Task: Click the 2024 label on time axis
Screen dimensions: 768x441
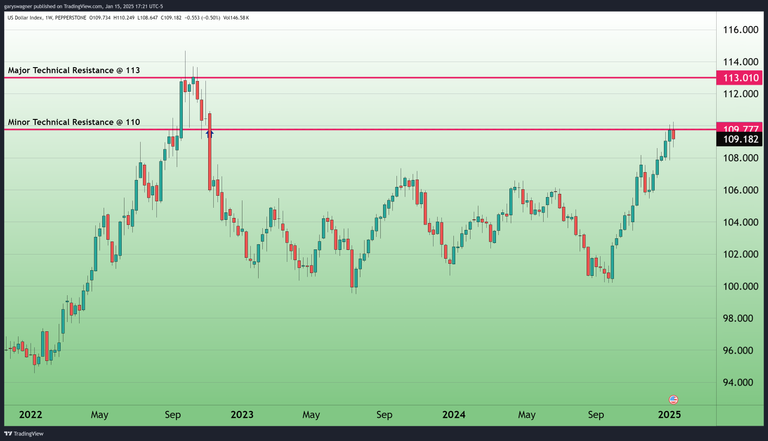Action: pos(455,414)
